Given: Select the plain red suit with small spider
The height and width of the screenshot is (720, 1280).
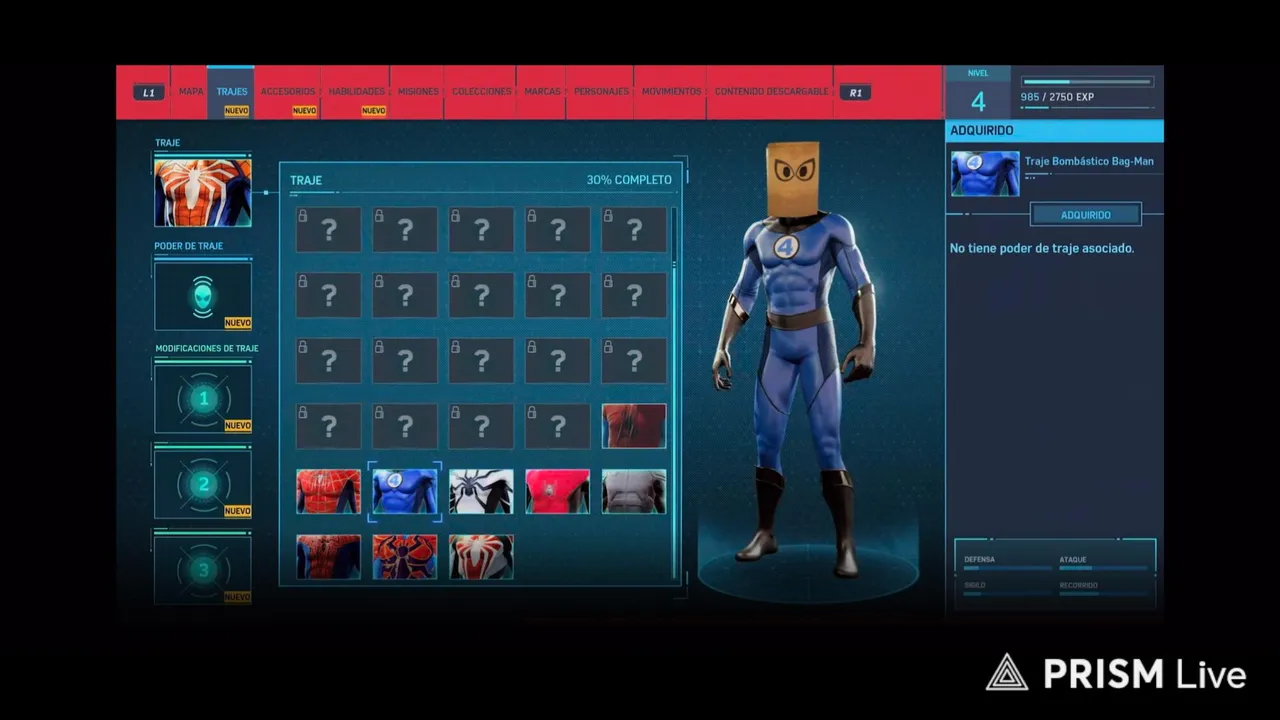Looking at the screenshot, I should (x=558, y=492).
